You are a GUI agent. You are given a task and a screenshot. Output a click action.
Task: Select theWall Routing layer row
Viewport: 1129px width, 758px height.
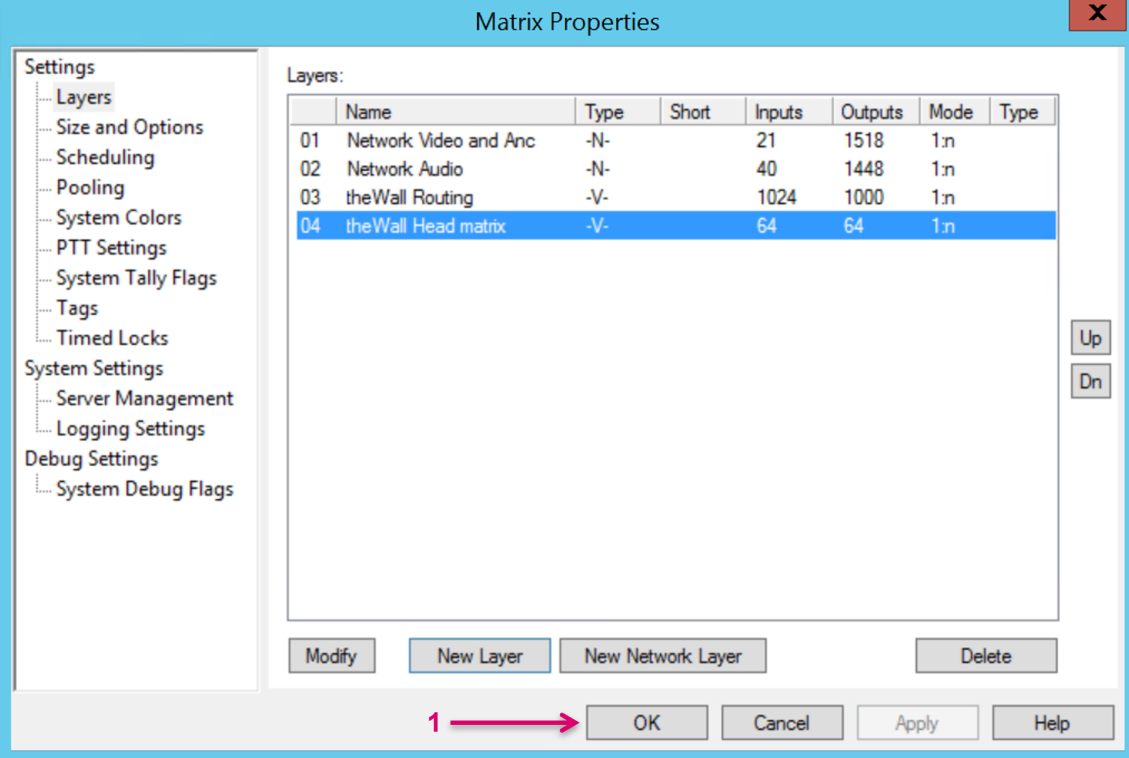(x=410, y=197)
